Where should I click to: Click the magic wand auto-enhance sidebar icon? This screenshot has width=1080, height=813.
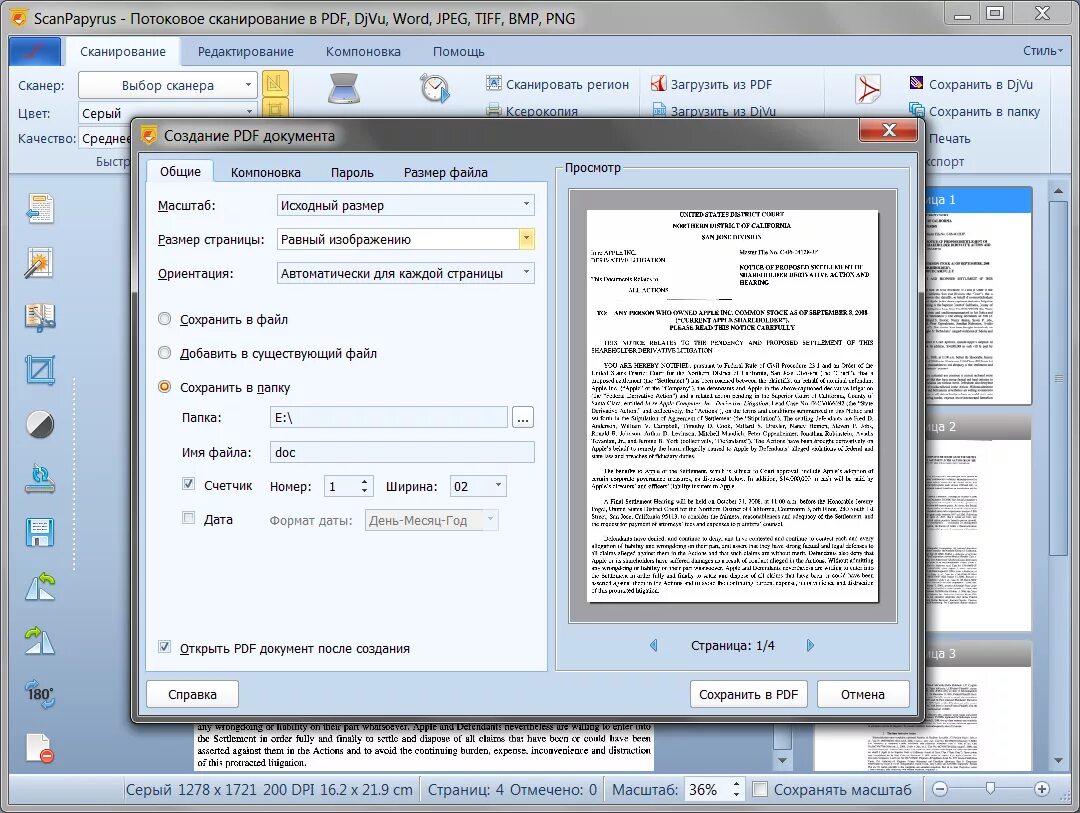tap(39, 263)
